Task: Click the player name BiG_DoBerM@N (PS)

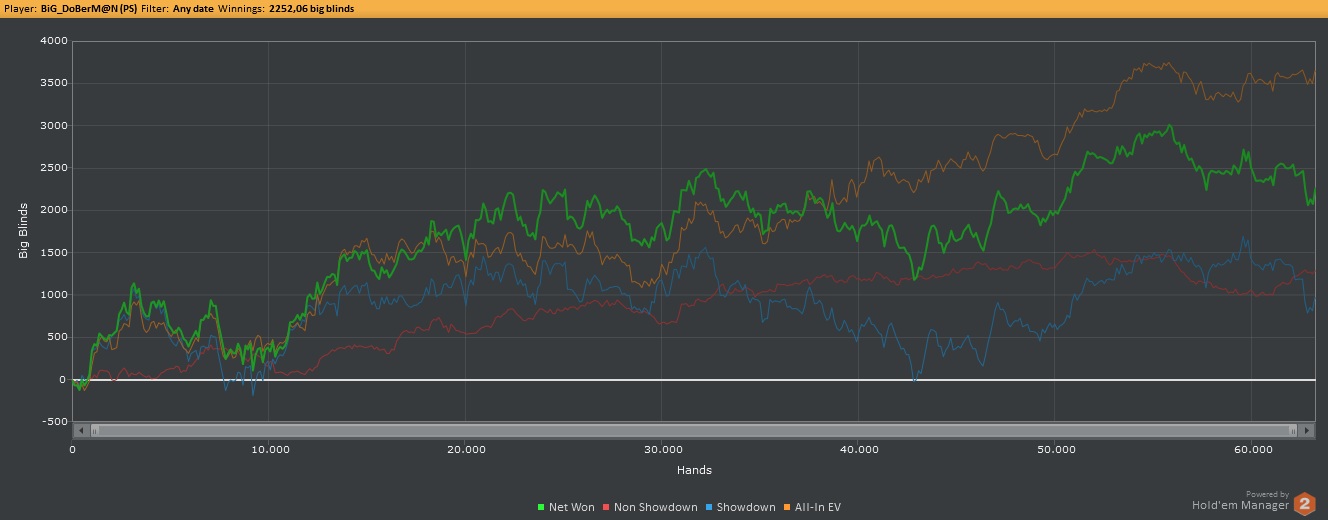Action: pos(89,9)
